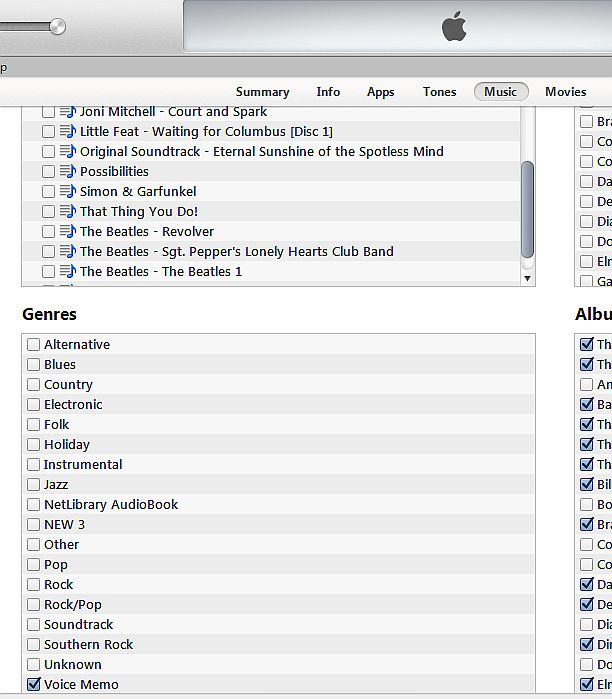Click the playlists list scrollbar thumb
The height and width of the screenshot is (699, 612).
pos(527,210)
